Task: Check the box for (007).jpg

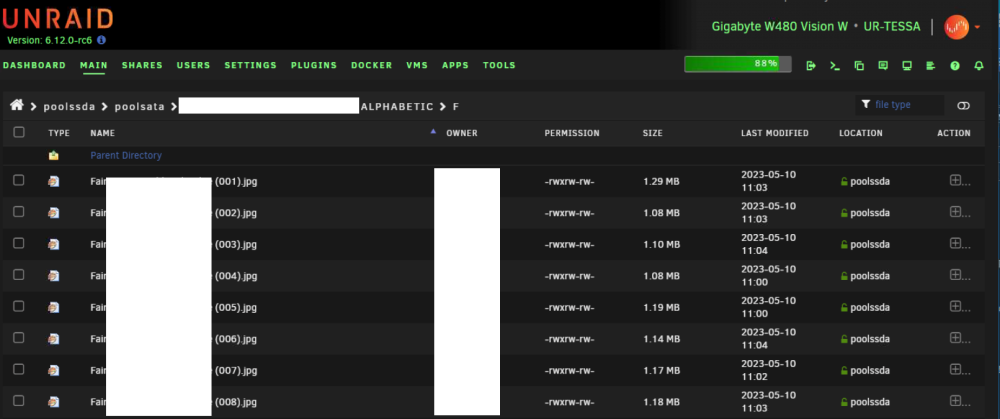Action: [18, 369]
